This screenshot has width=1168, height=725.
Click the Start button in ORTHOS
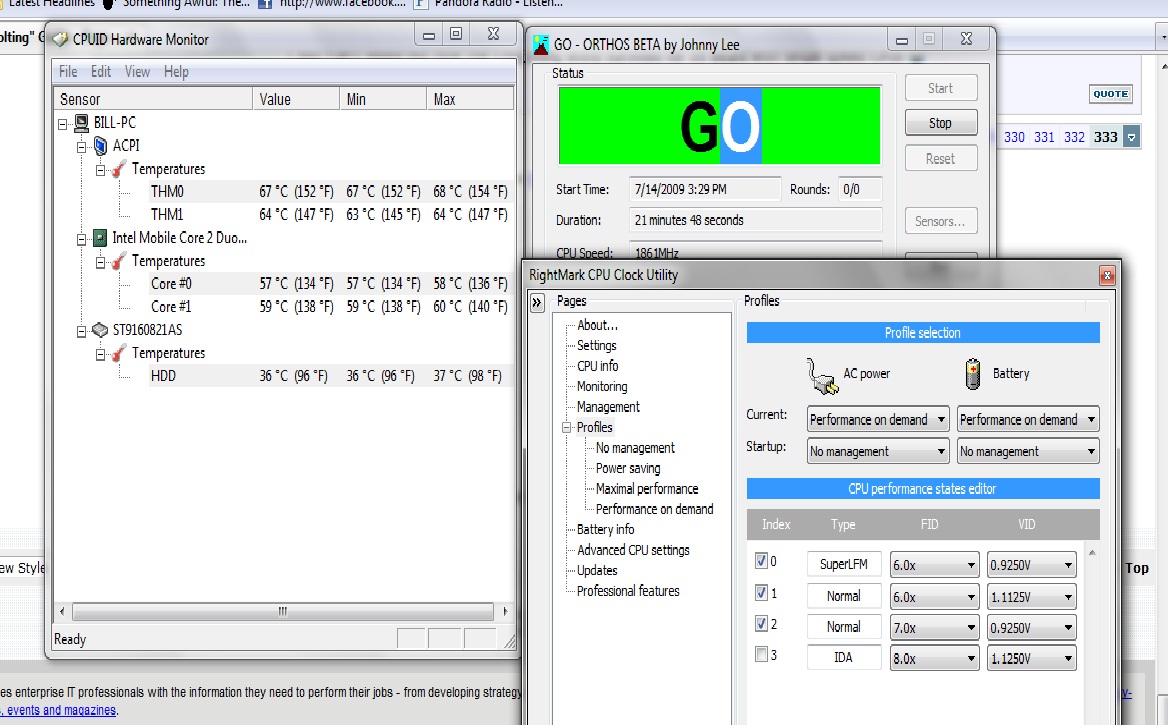tap(941, 88)
